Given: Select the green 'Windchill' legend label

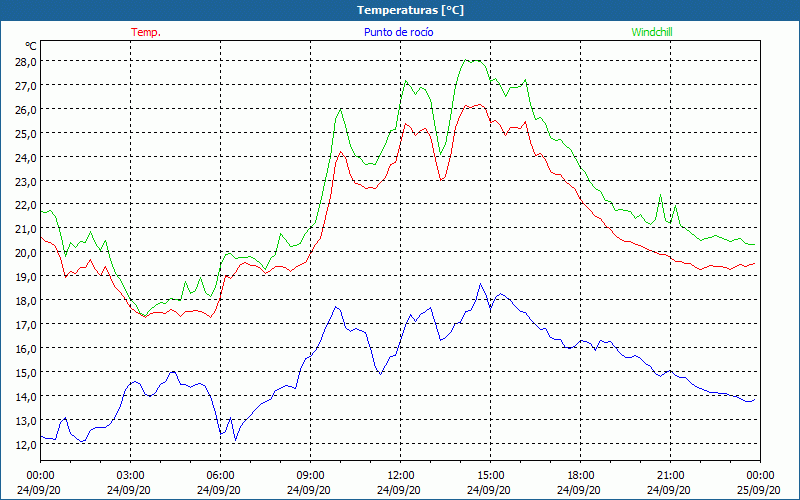Looking at the screenshot, I should click(x=652, y=32).
